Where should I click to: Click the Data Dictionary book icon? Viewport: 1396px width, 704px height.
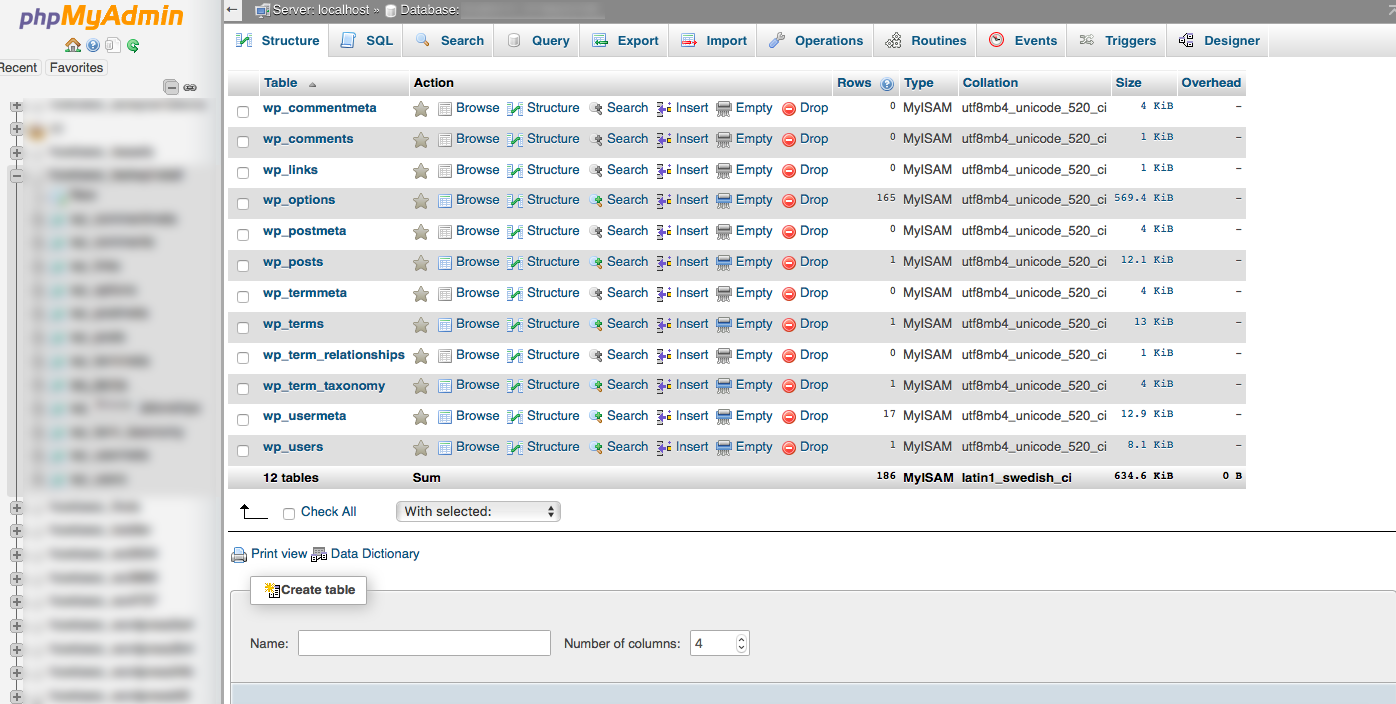point(320,555)
